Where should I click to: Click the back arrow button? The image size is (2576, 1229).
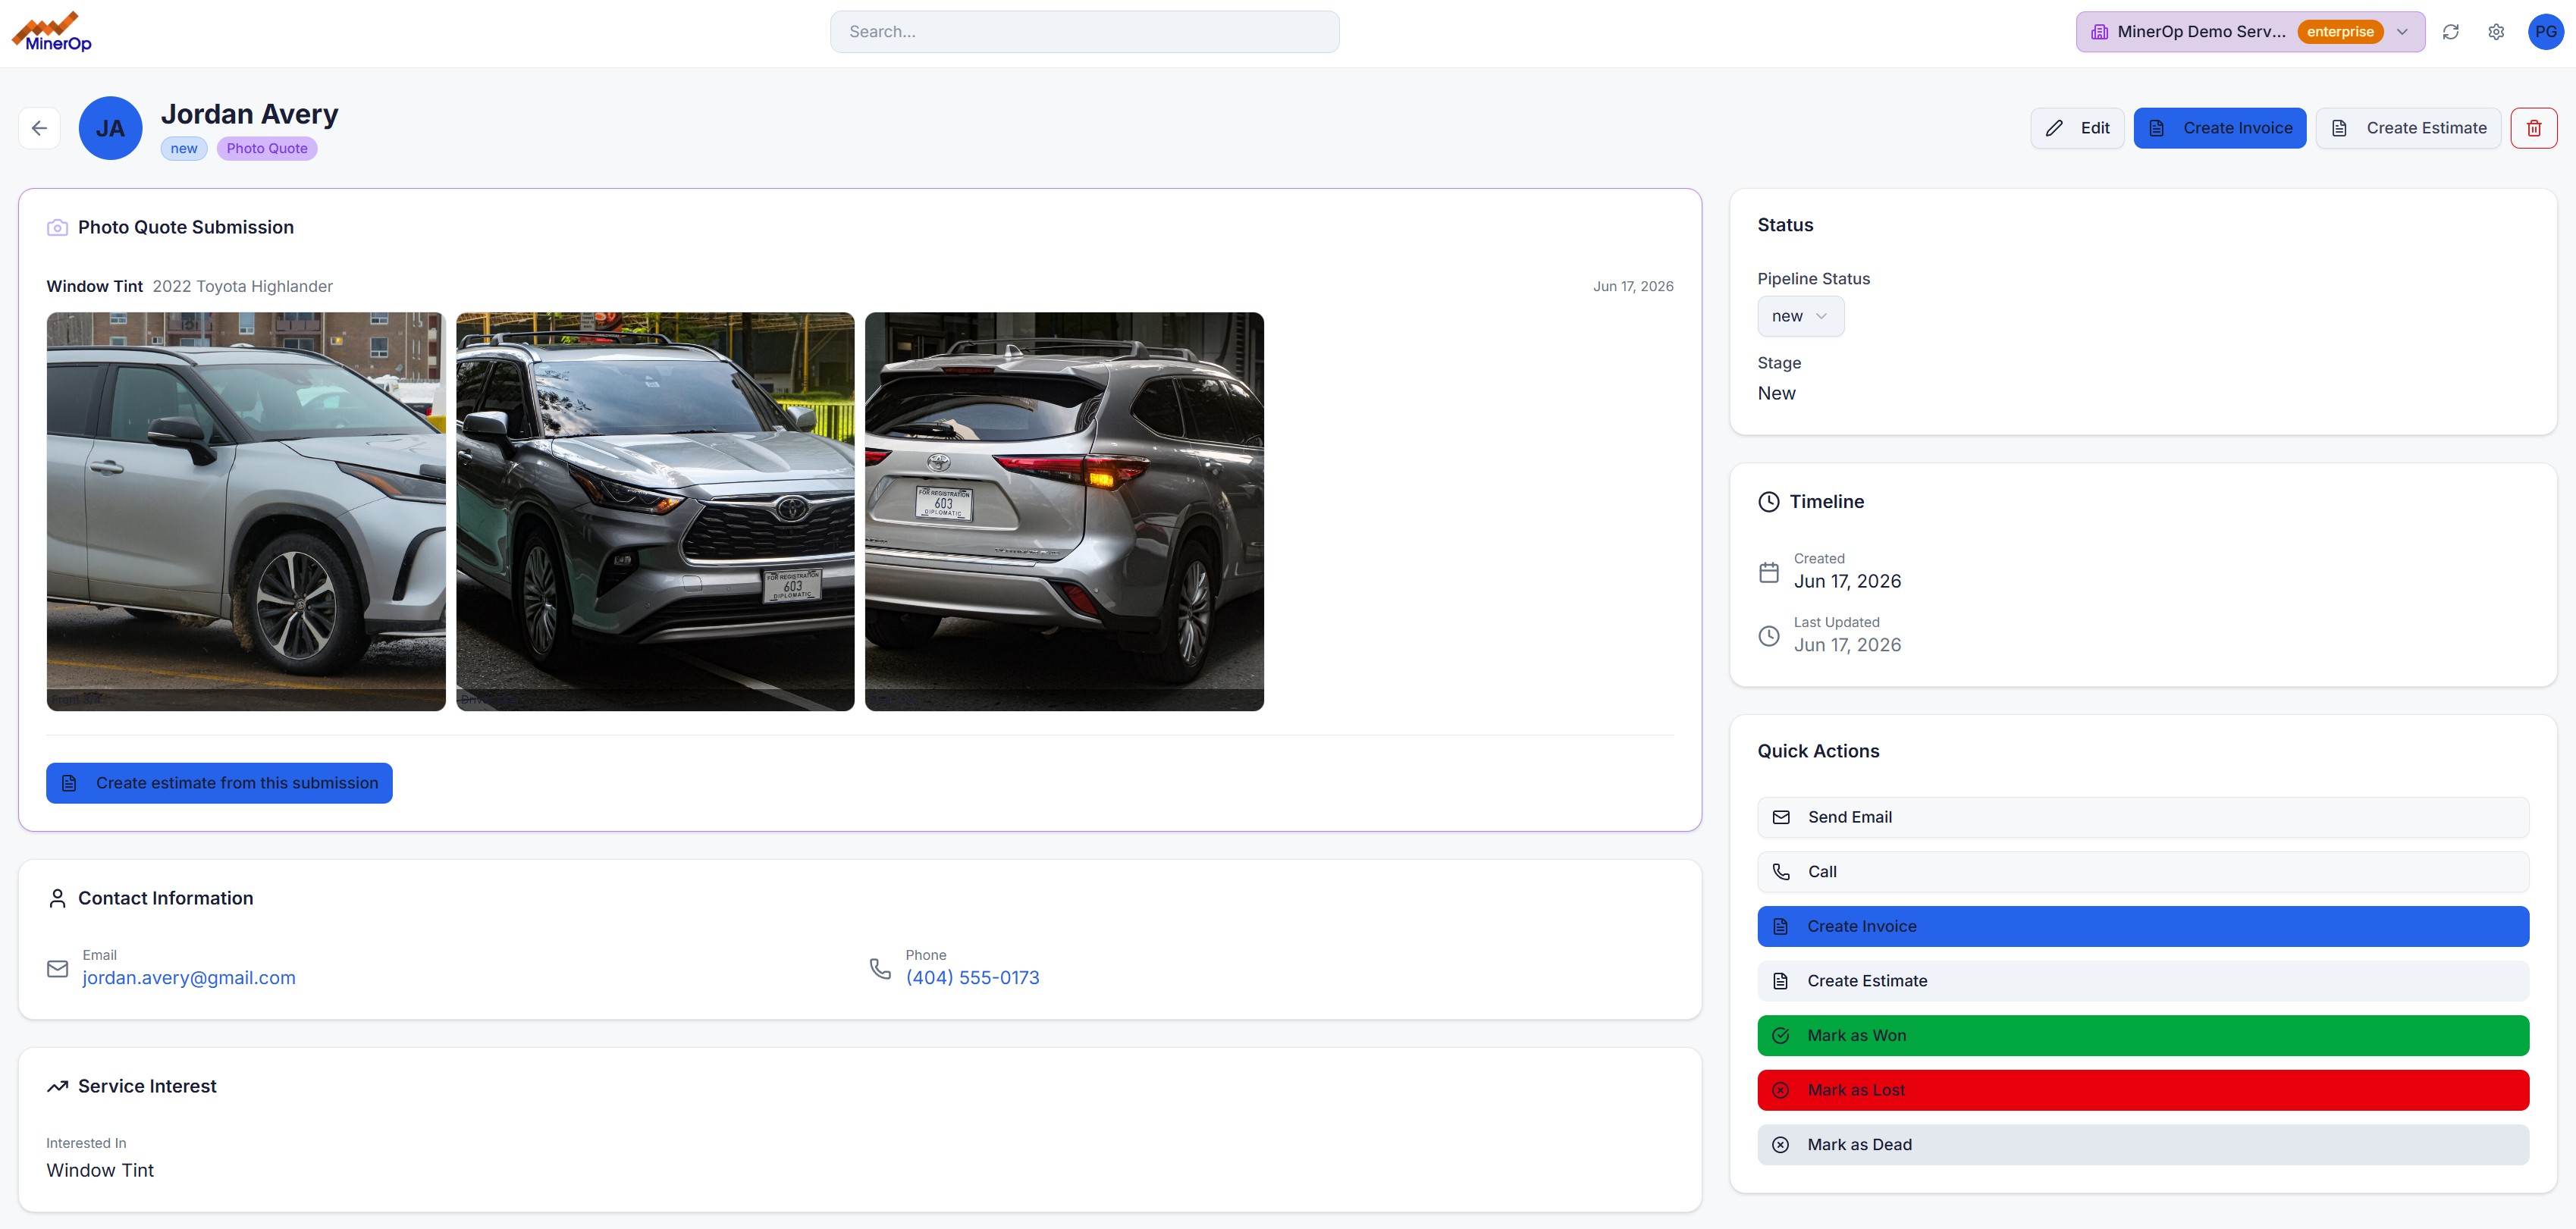[39, 128]
